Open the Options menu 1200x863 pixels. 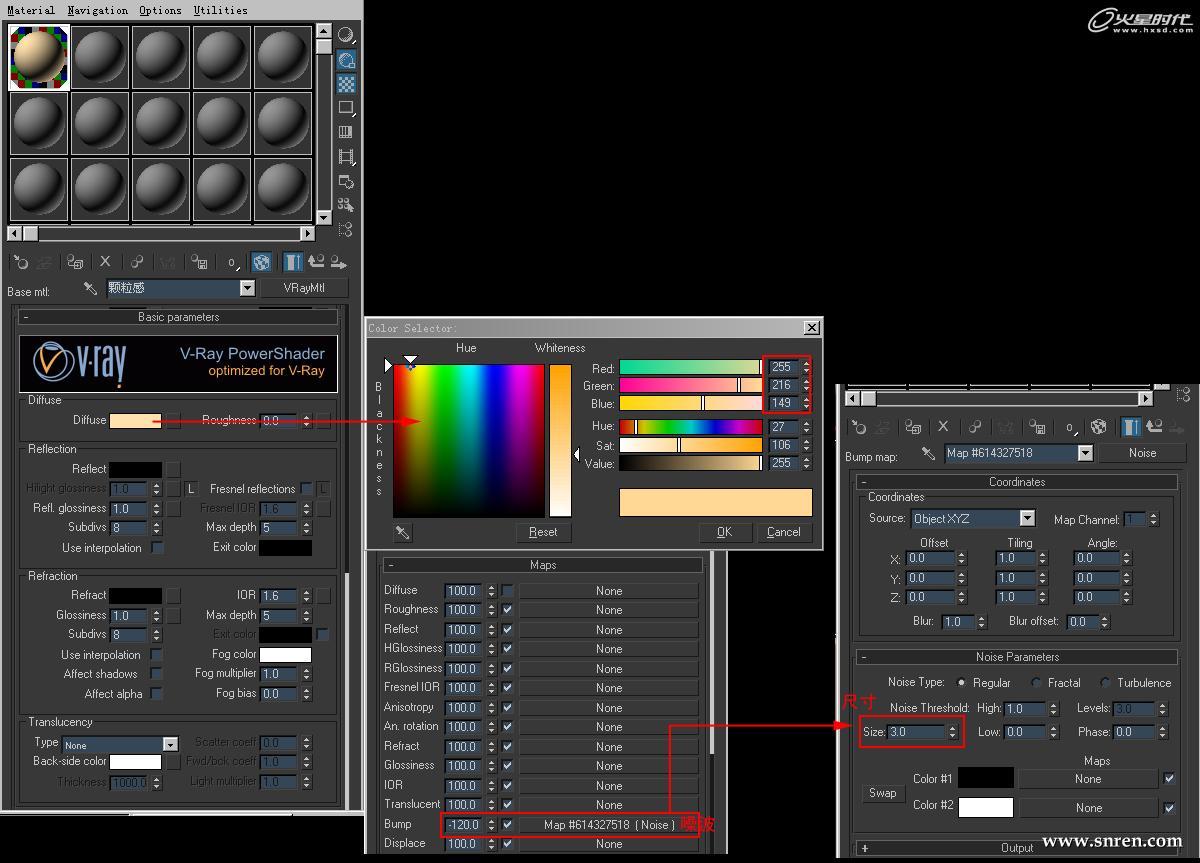point(160,10)
